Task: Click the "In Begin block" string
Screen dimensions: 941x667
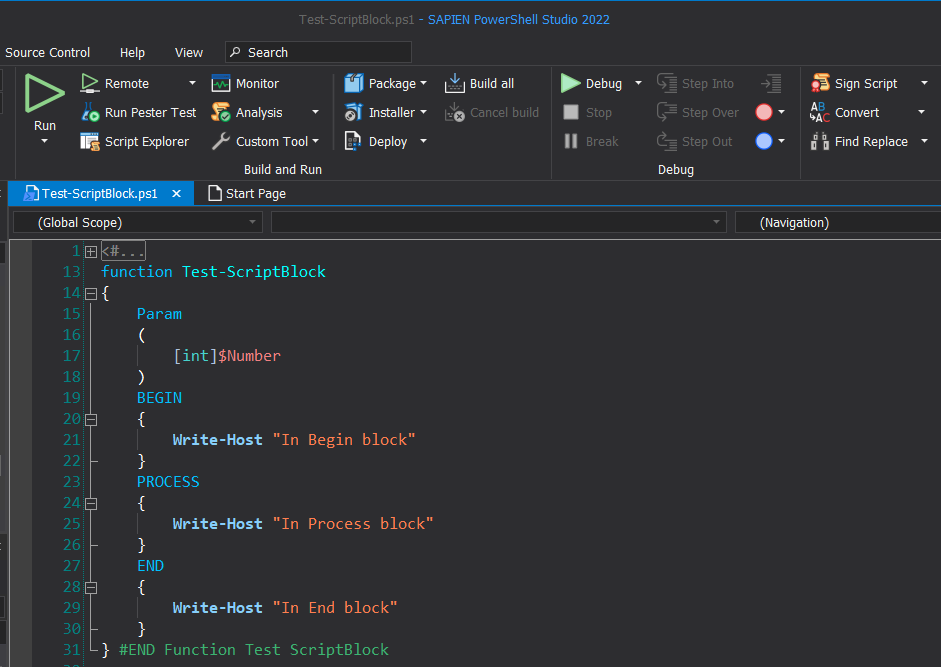Action: (x=344, y=440)
